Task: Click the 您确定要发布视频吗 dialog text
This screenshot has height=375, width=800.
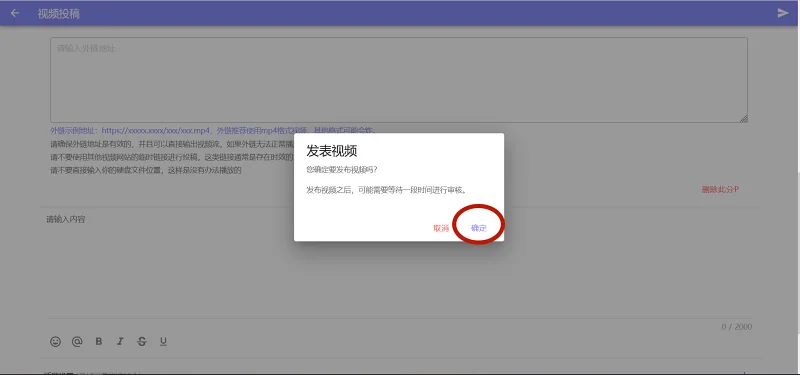Action: 342,169
